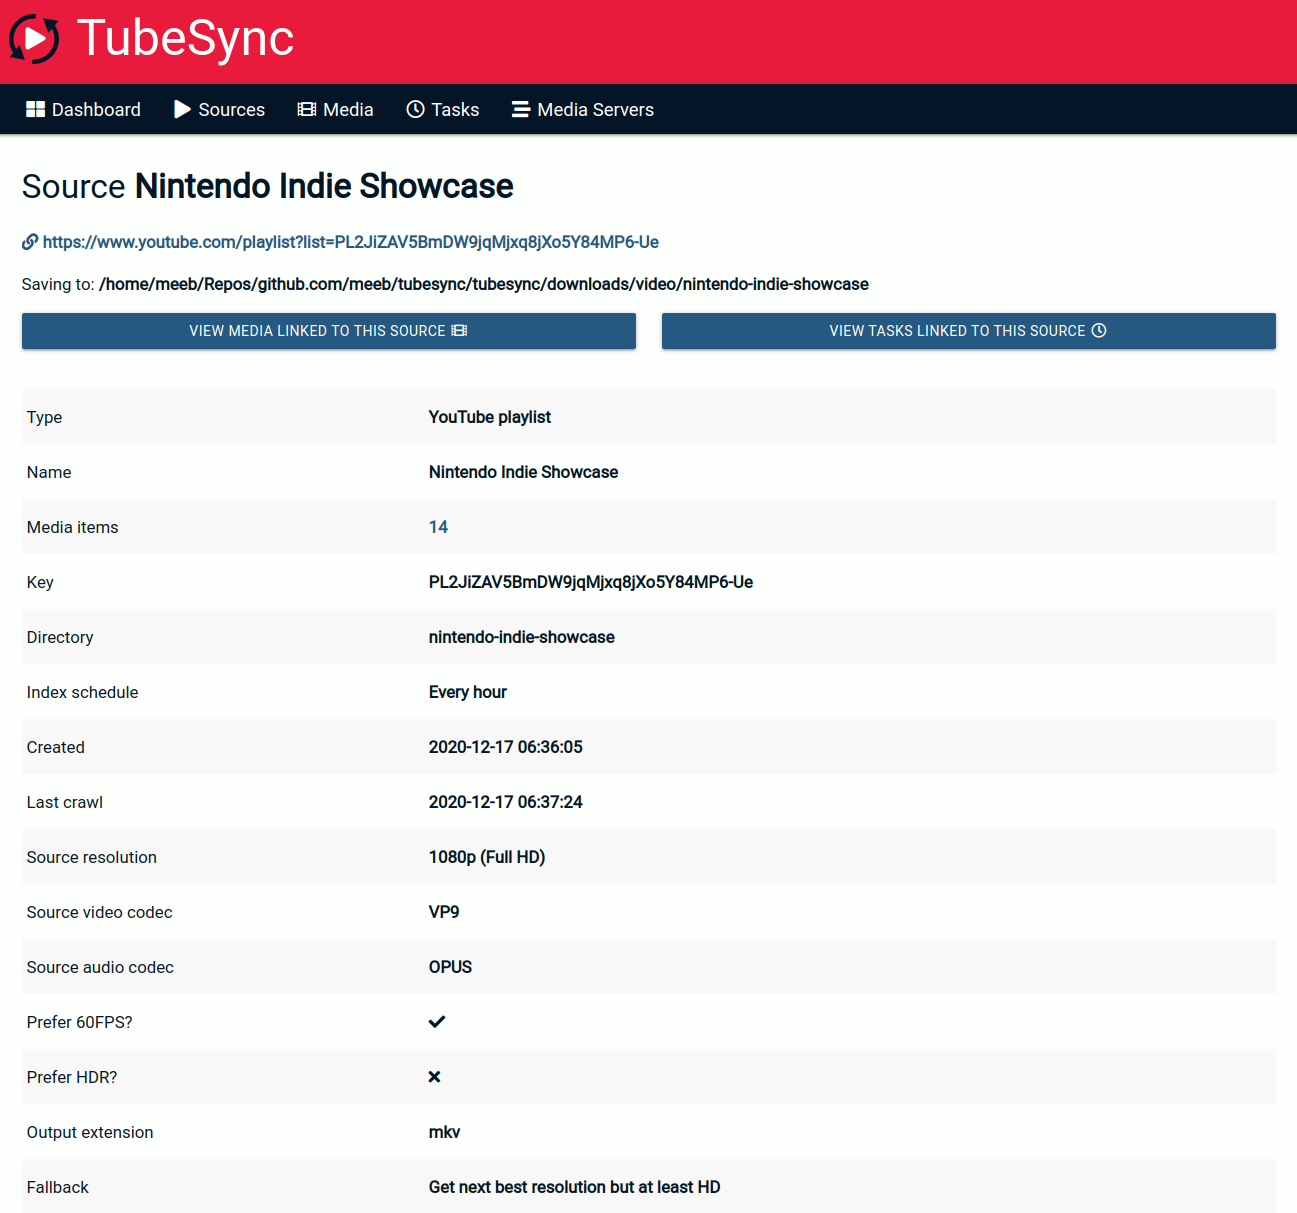Click the mkv output extension value
Image resolution: width=1297 pixels, height=1213 pixels.
click(445, 1132)
